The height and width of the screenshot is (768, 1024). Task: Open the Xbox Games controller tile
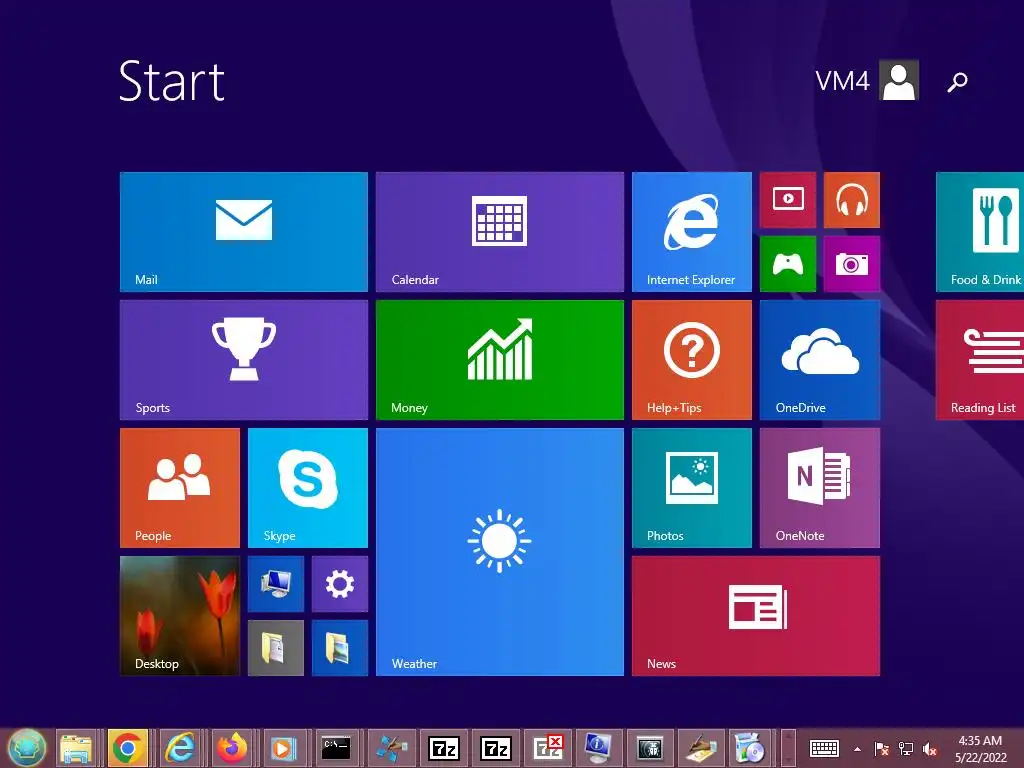click(x=788, y=264)
